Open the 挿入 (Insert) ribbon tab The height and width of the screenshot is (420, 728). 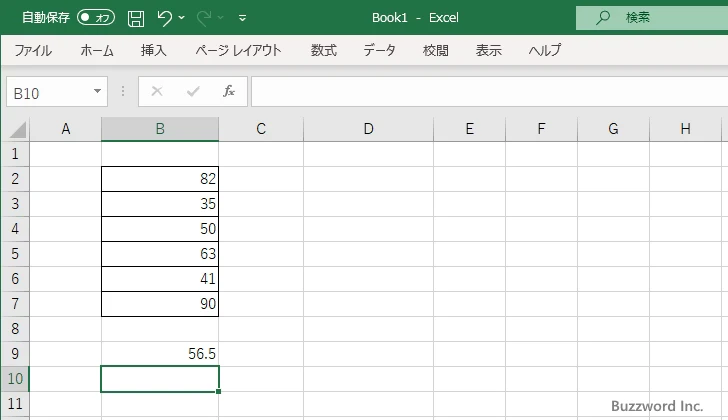click(x=153, y=50)
